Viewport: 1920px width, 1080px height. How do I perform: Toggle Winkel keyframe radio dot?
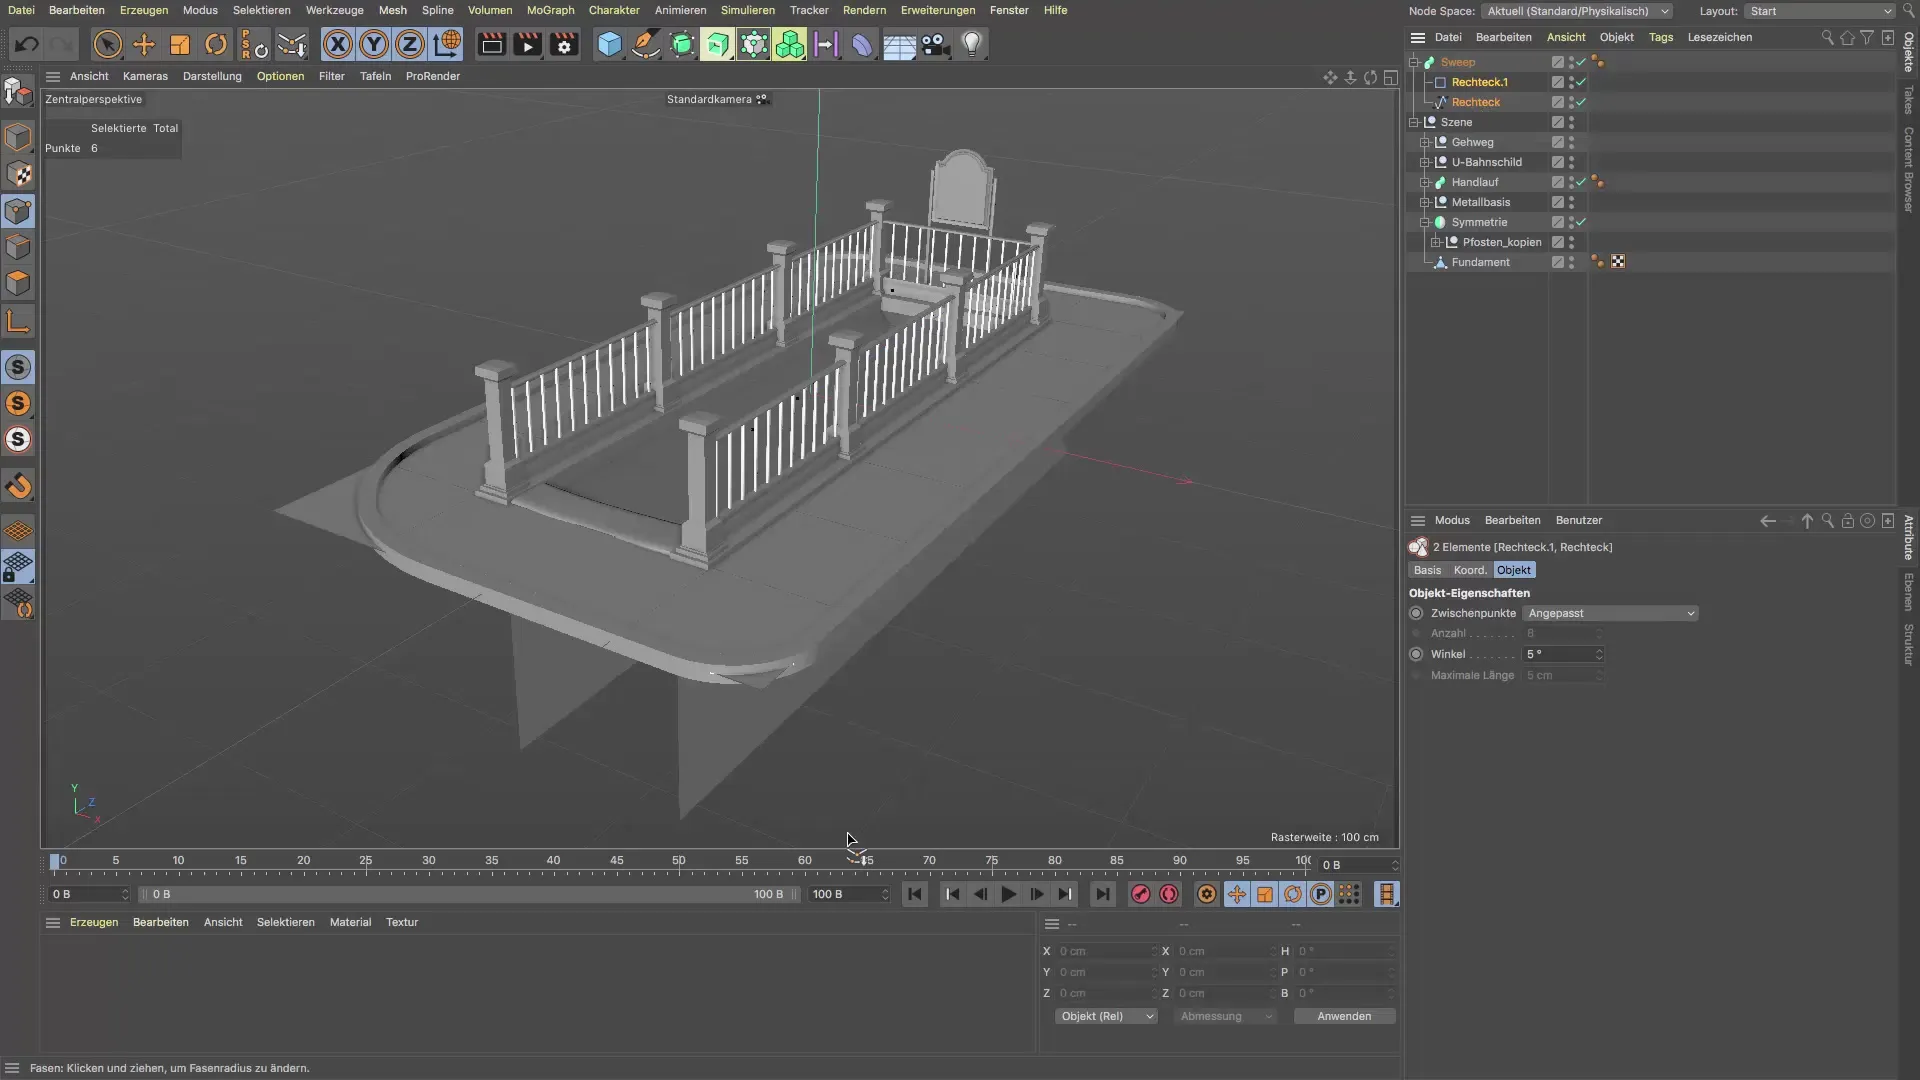click(1416, 654)
